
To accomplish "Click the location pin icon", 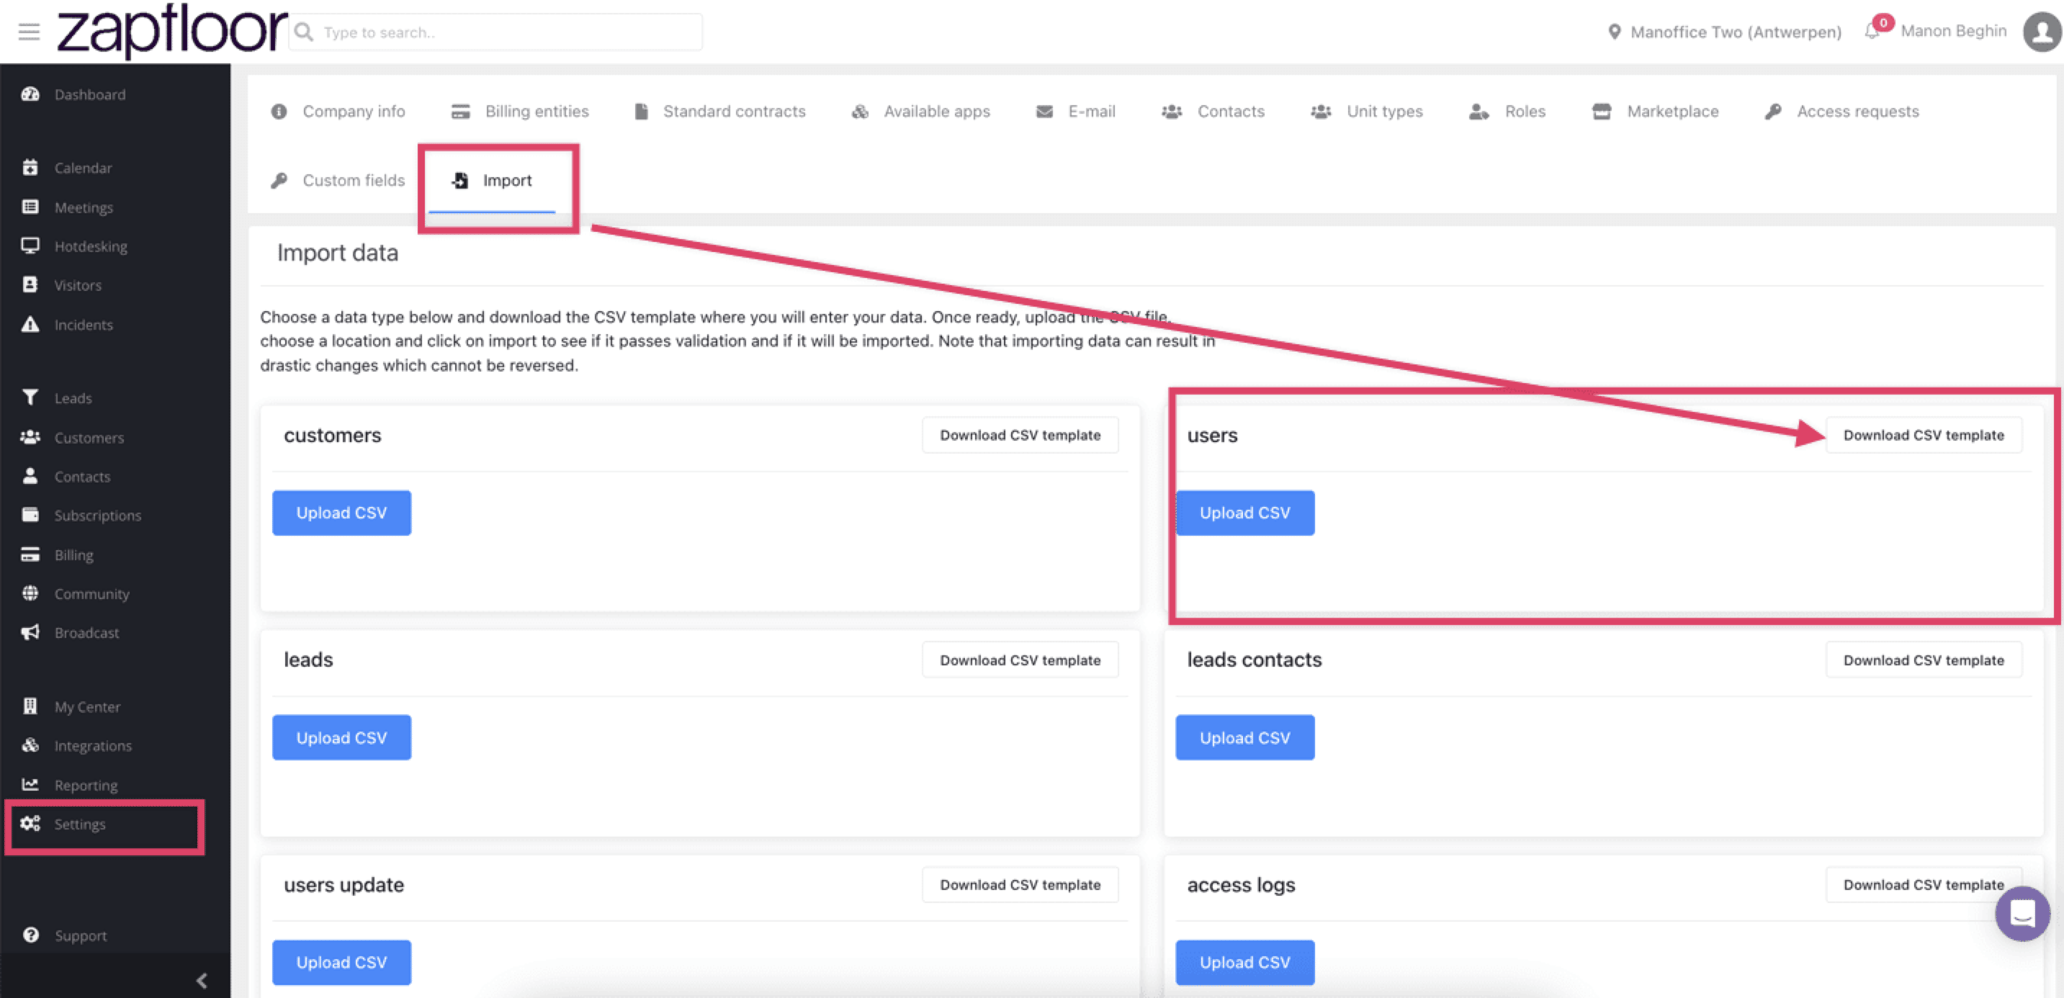I will (x=1614, y=32).
